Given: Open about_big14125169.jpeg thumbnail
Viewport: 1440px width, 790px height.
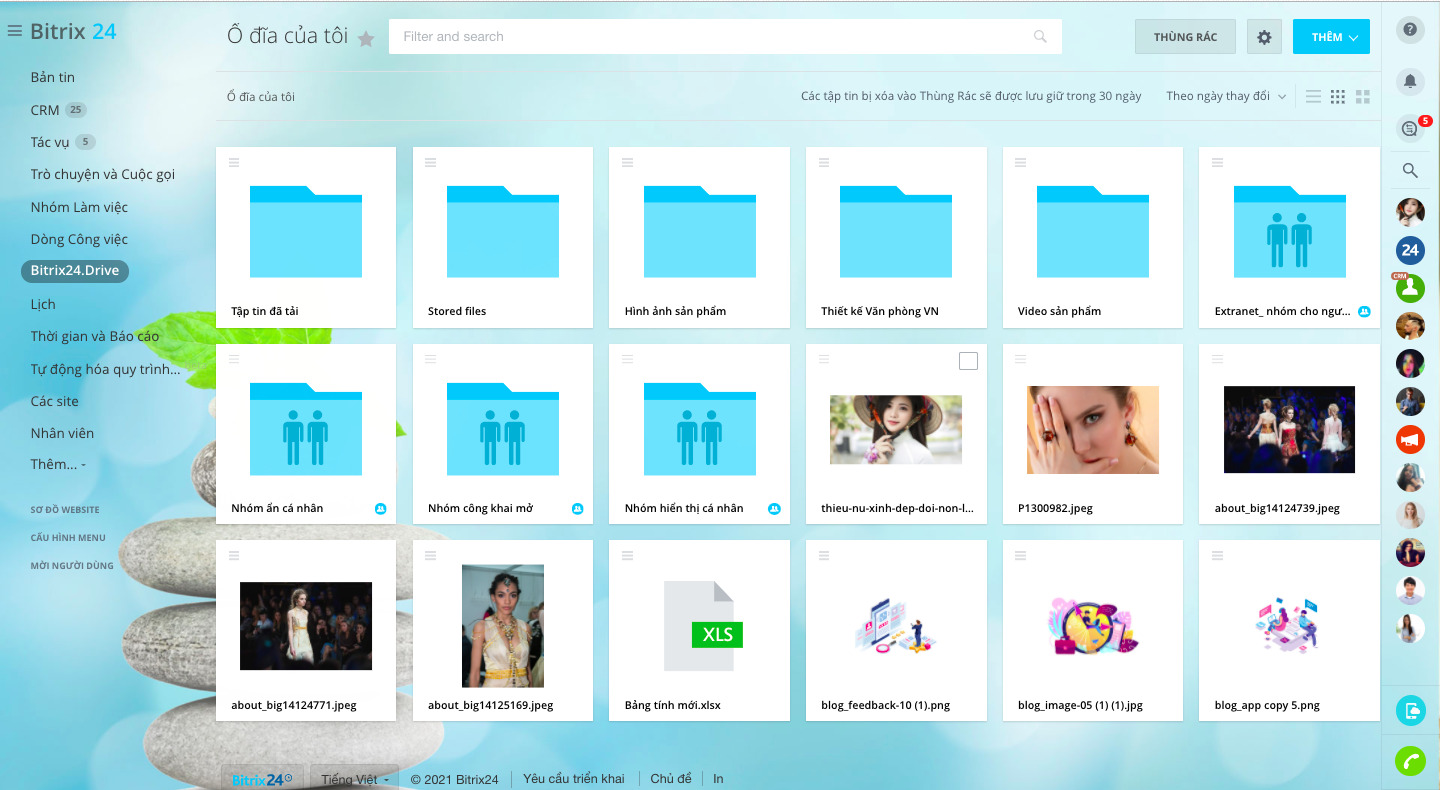Looking at the screenshot, I should point(503,626).
